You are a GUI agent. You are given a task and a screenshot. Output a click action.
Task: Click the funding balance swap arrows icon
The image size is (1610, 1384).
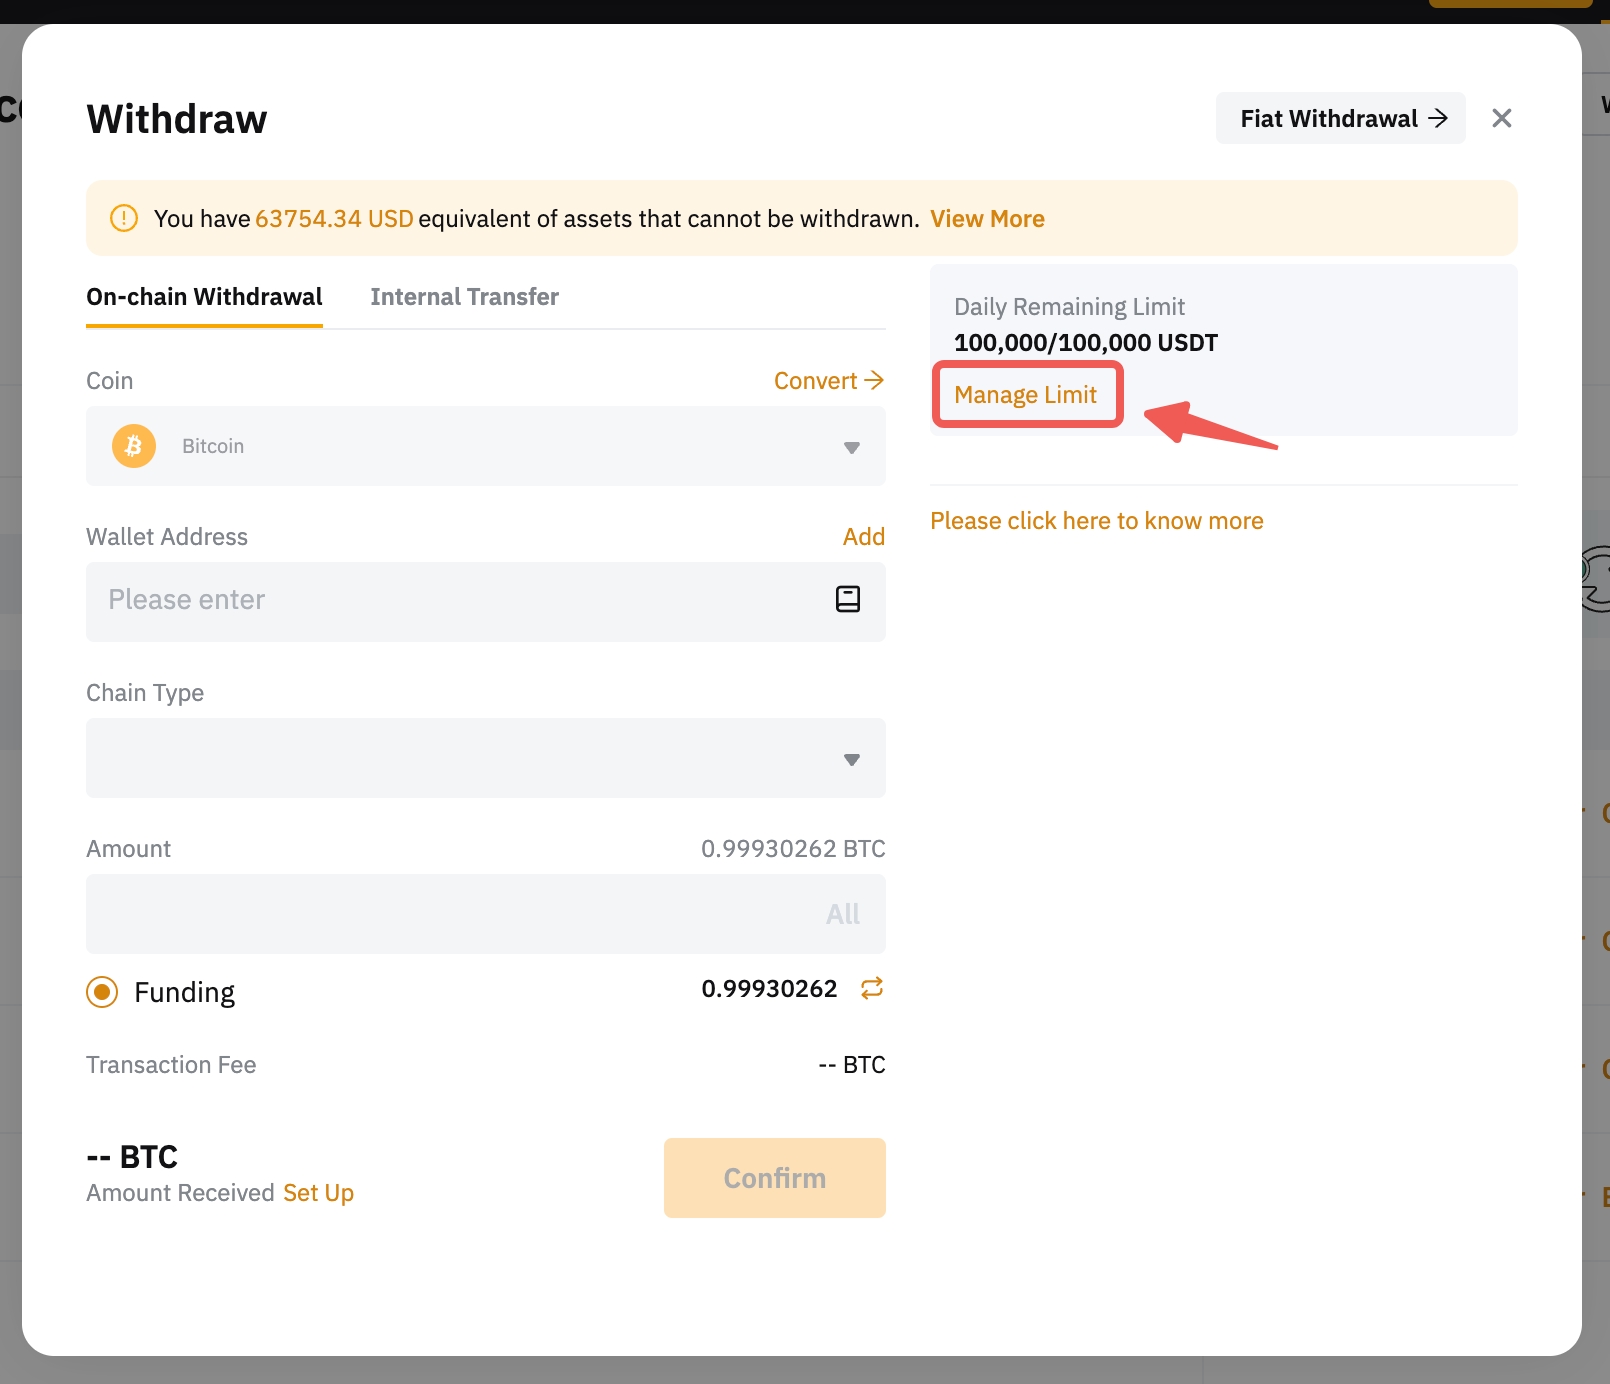tap(871, 988)
